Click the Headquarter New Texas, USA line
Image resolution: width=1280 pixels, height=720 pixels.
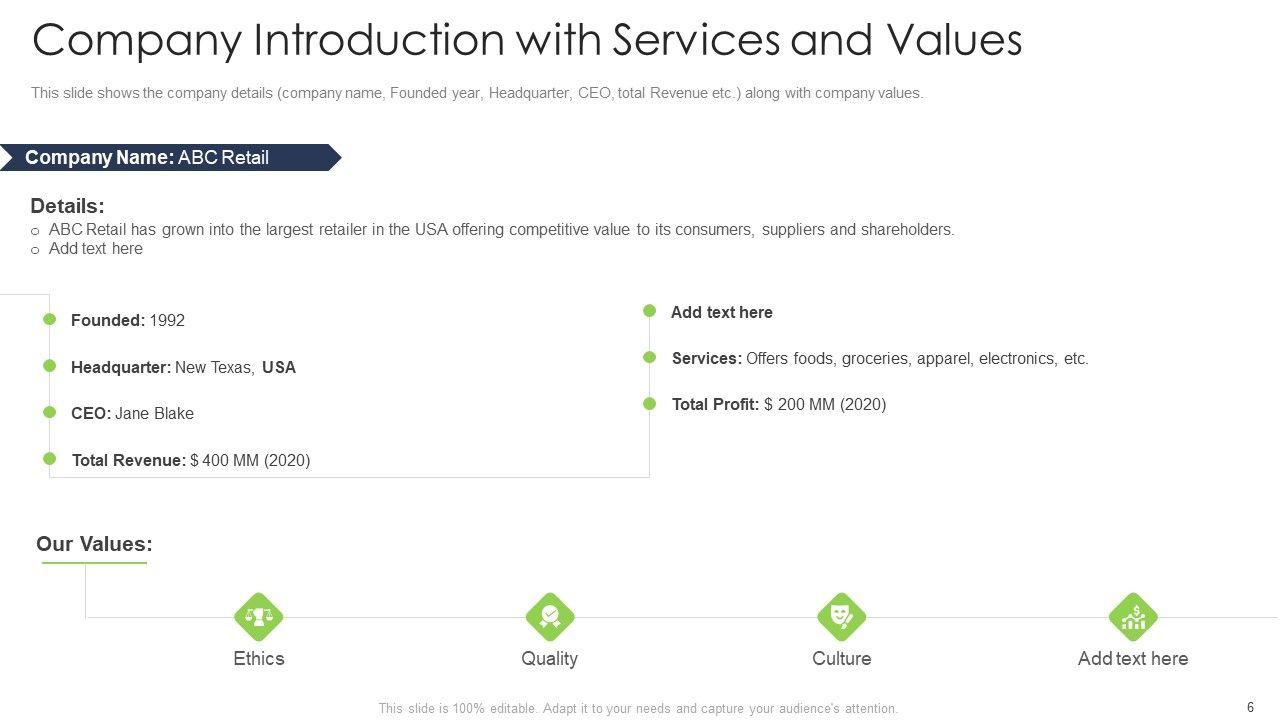[183, 367]
